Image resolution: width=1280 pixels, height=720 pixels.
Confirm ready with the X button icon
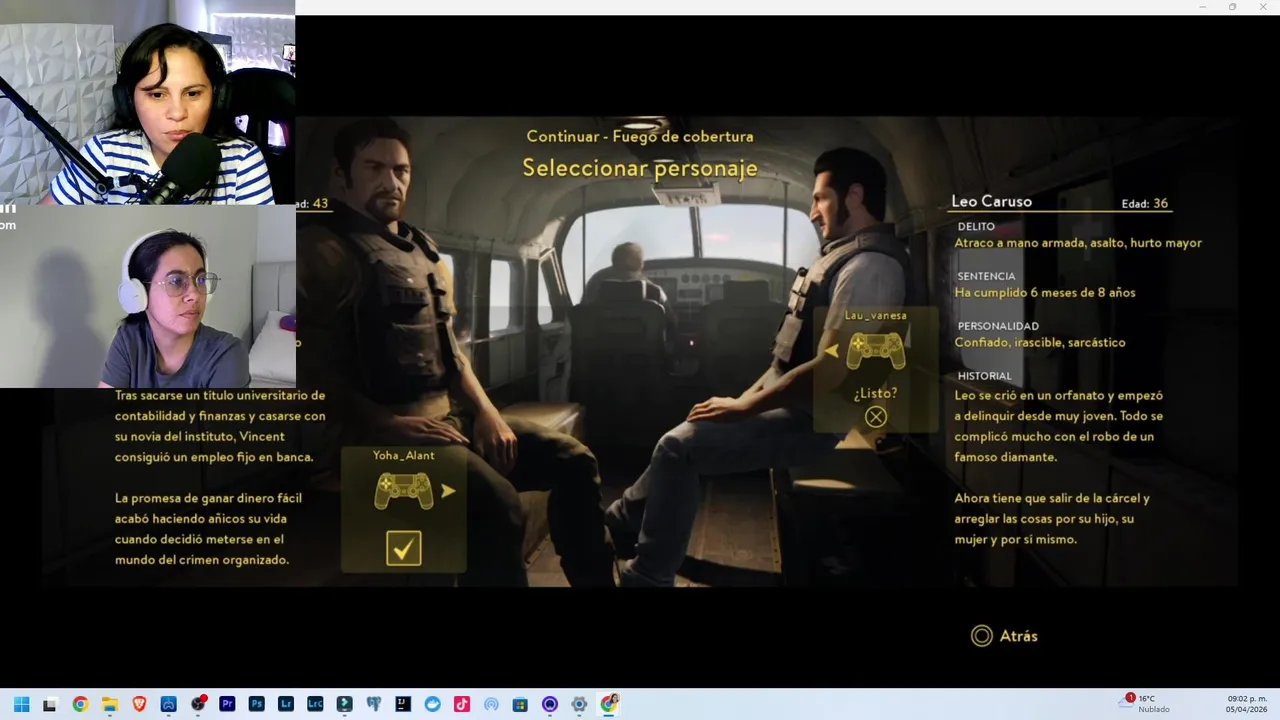pyautogui.click(x=876, y=417)
